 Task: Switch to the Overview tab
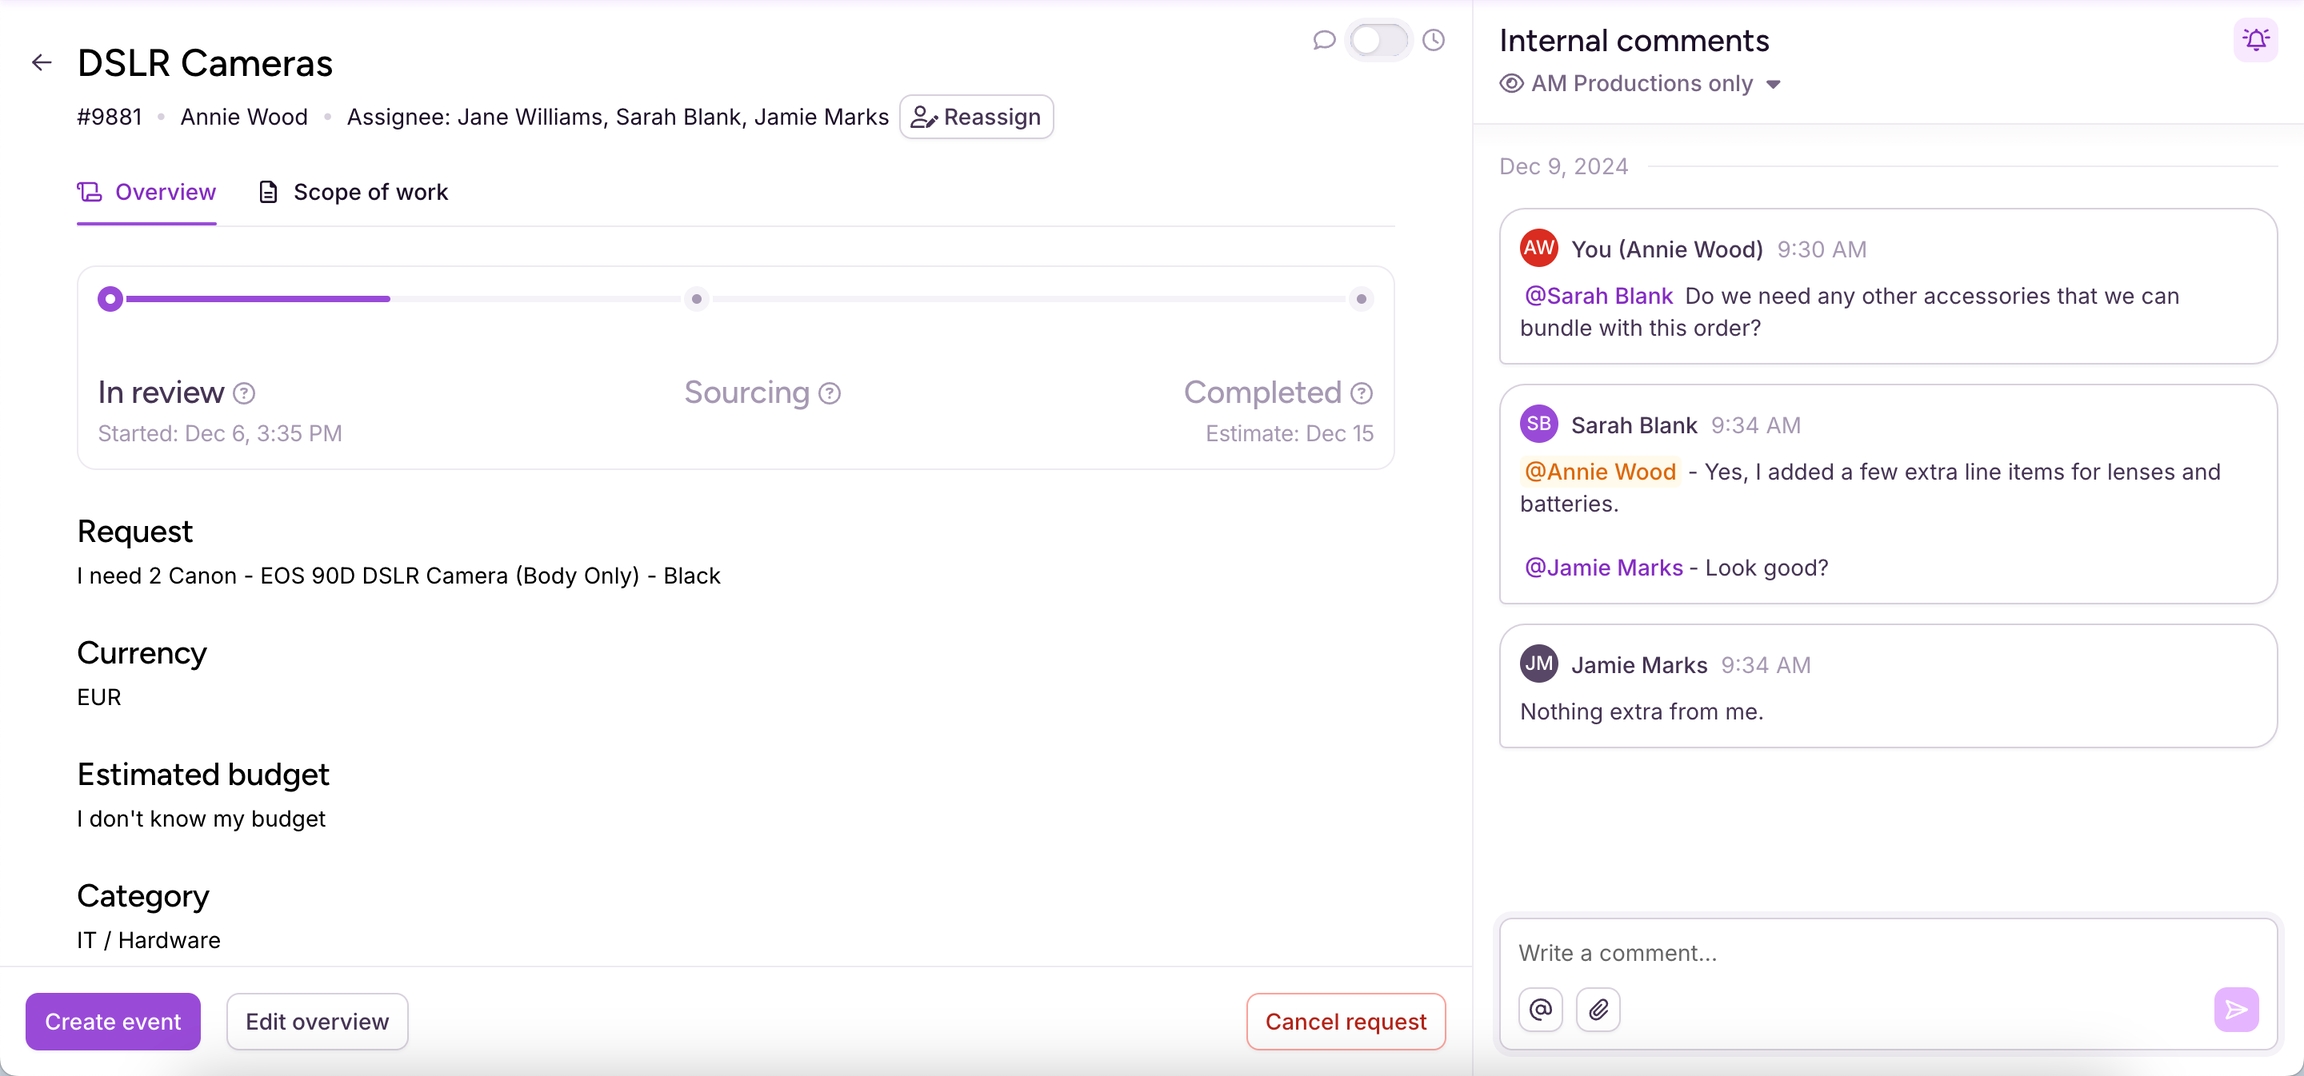(x=147, y=192)
